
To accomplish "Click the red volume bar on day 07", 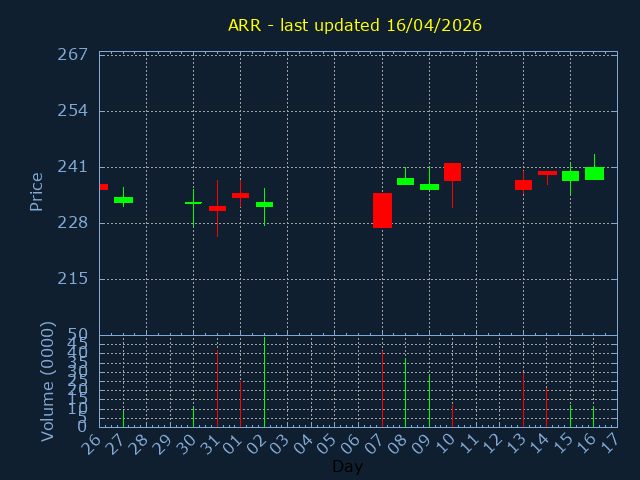I will pos(382,389).
